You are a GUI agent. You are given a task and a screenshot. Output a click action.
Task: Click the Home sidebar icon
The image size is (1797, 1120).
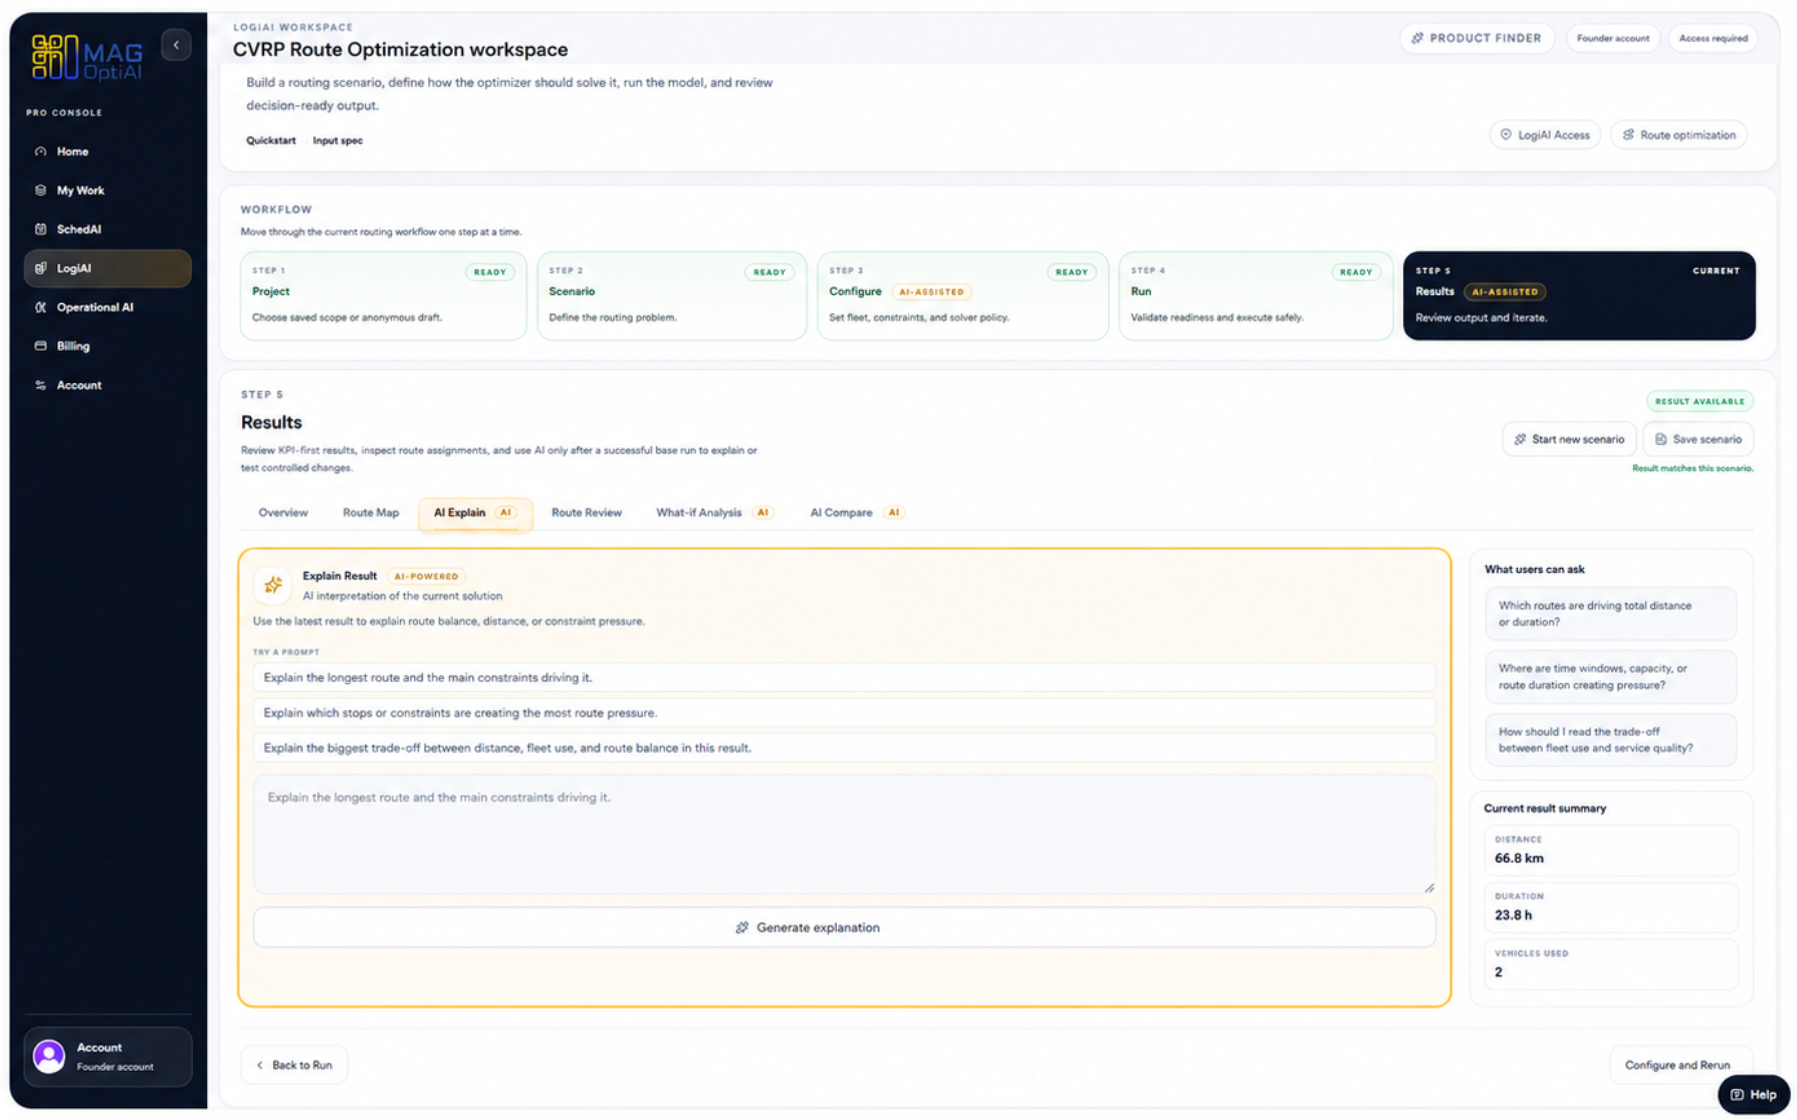click(x=41, y=152)
